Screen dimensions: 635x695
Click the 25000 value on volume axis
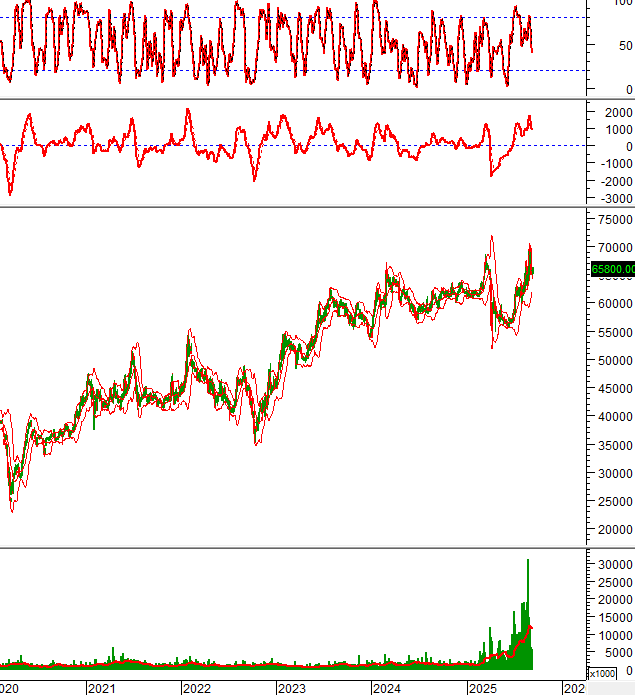coord(615,582)
